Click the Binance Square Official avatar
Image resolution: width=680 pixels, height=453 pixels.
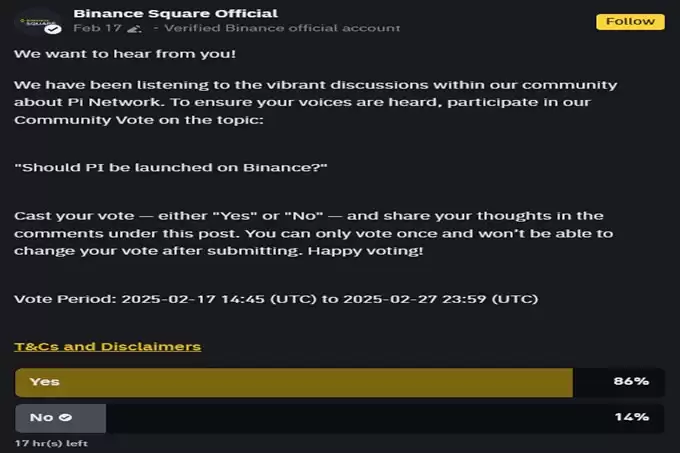coord(36,21)
